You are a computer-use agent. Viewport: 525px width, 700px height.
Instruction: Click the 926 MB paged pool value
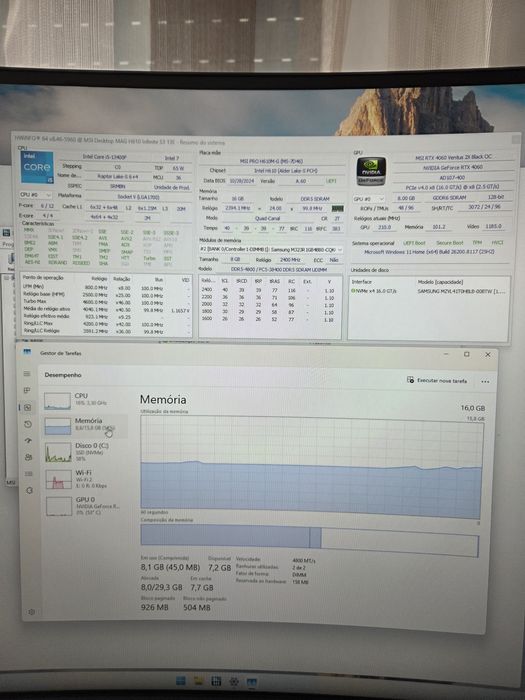154,608
